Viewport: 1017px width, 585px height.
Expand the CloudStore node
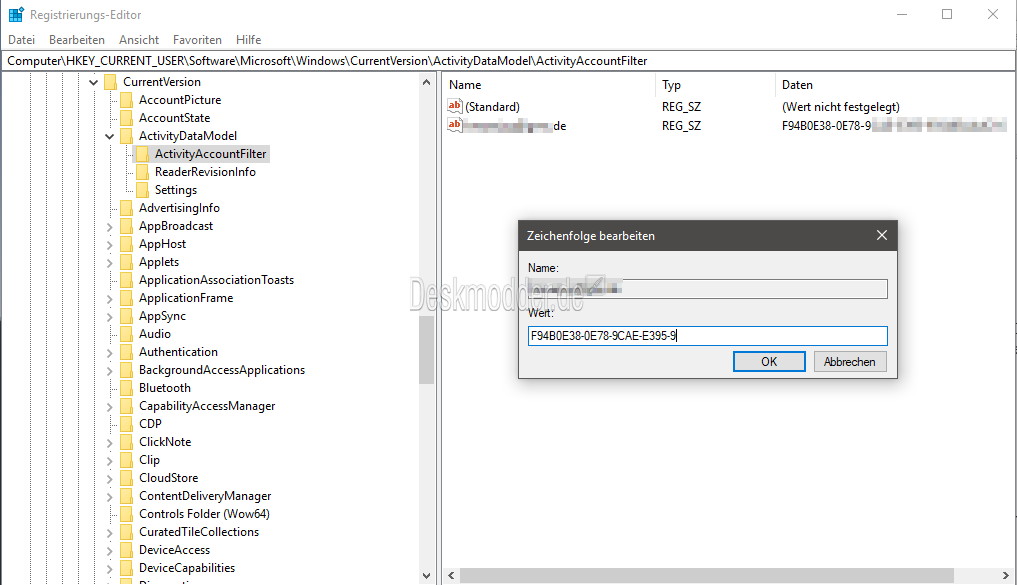tap(110, 479)
